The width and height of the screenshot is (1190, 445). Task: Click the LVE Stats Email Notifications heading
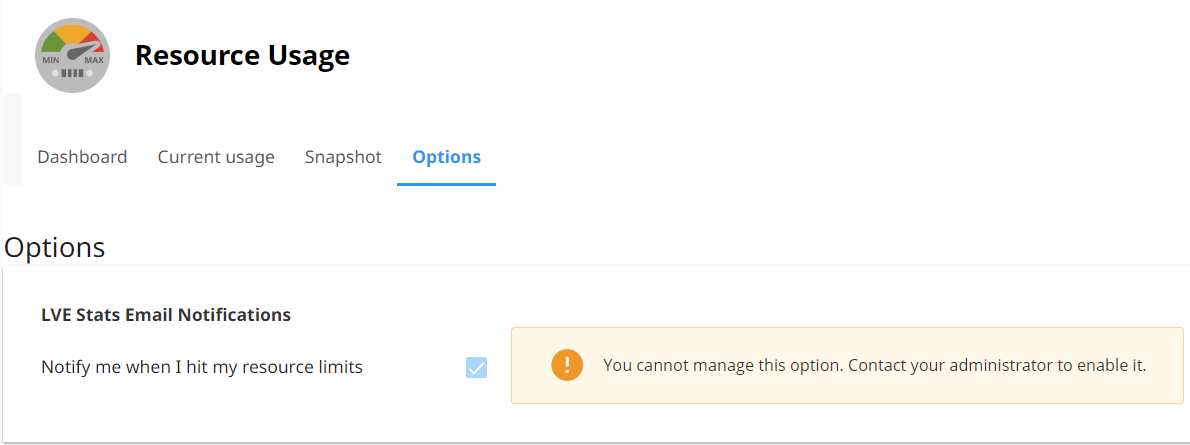tap(166, 315)
